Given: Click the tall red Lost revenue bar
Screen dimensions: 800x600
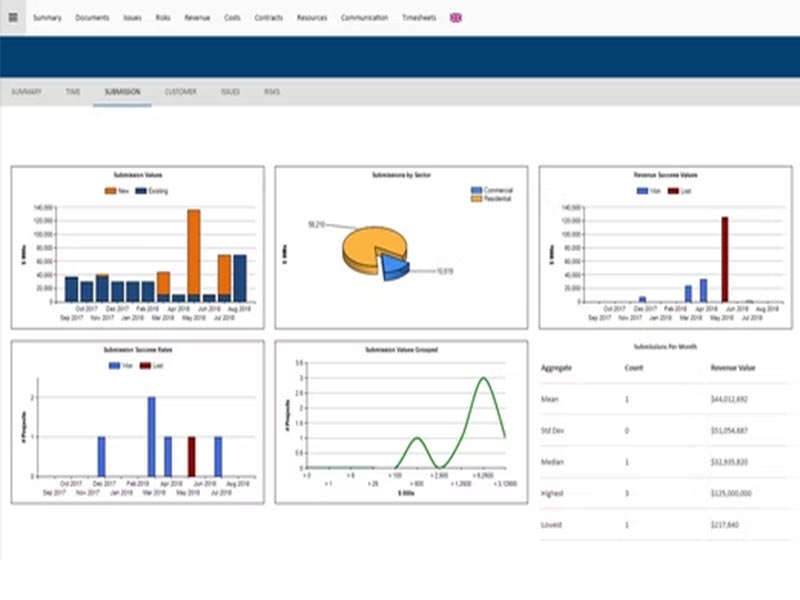Looking at the screenshot, I should click(724, 259).
